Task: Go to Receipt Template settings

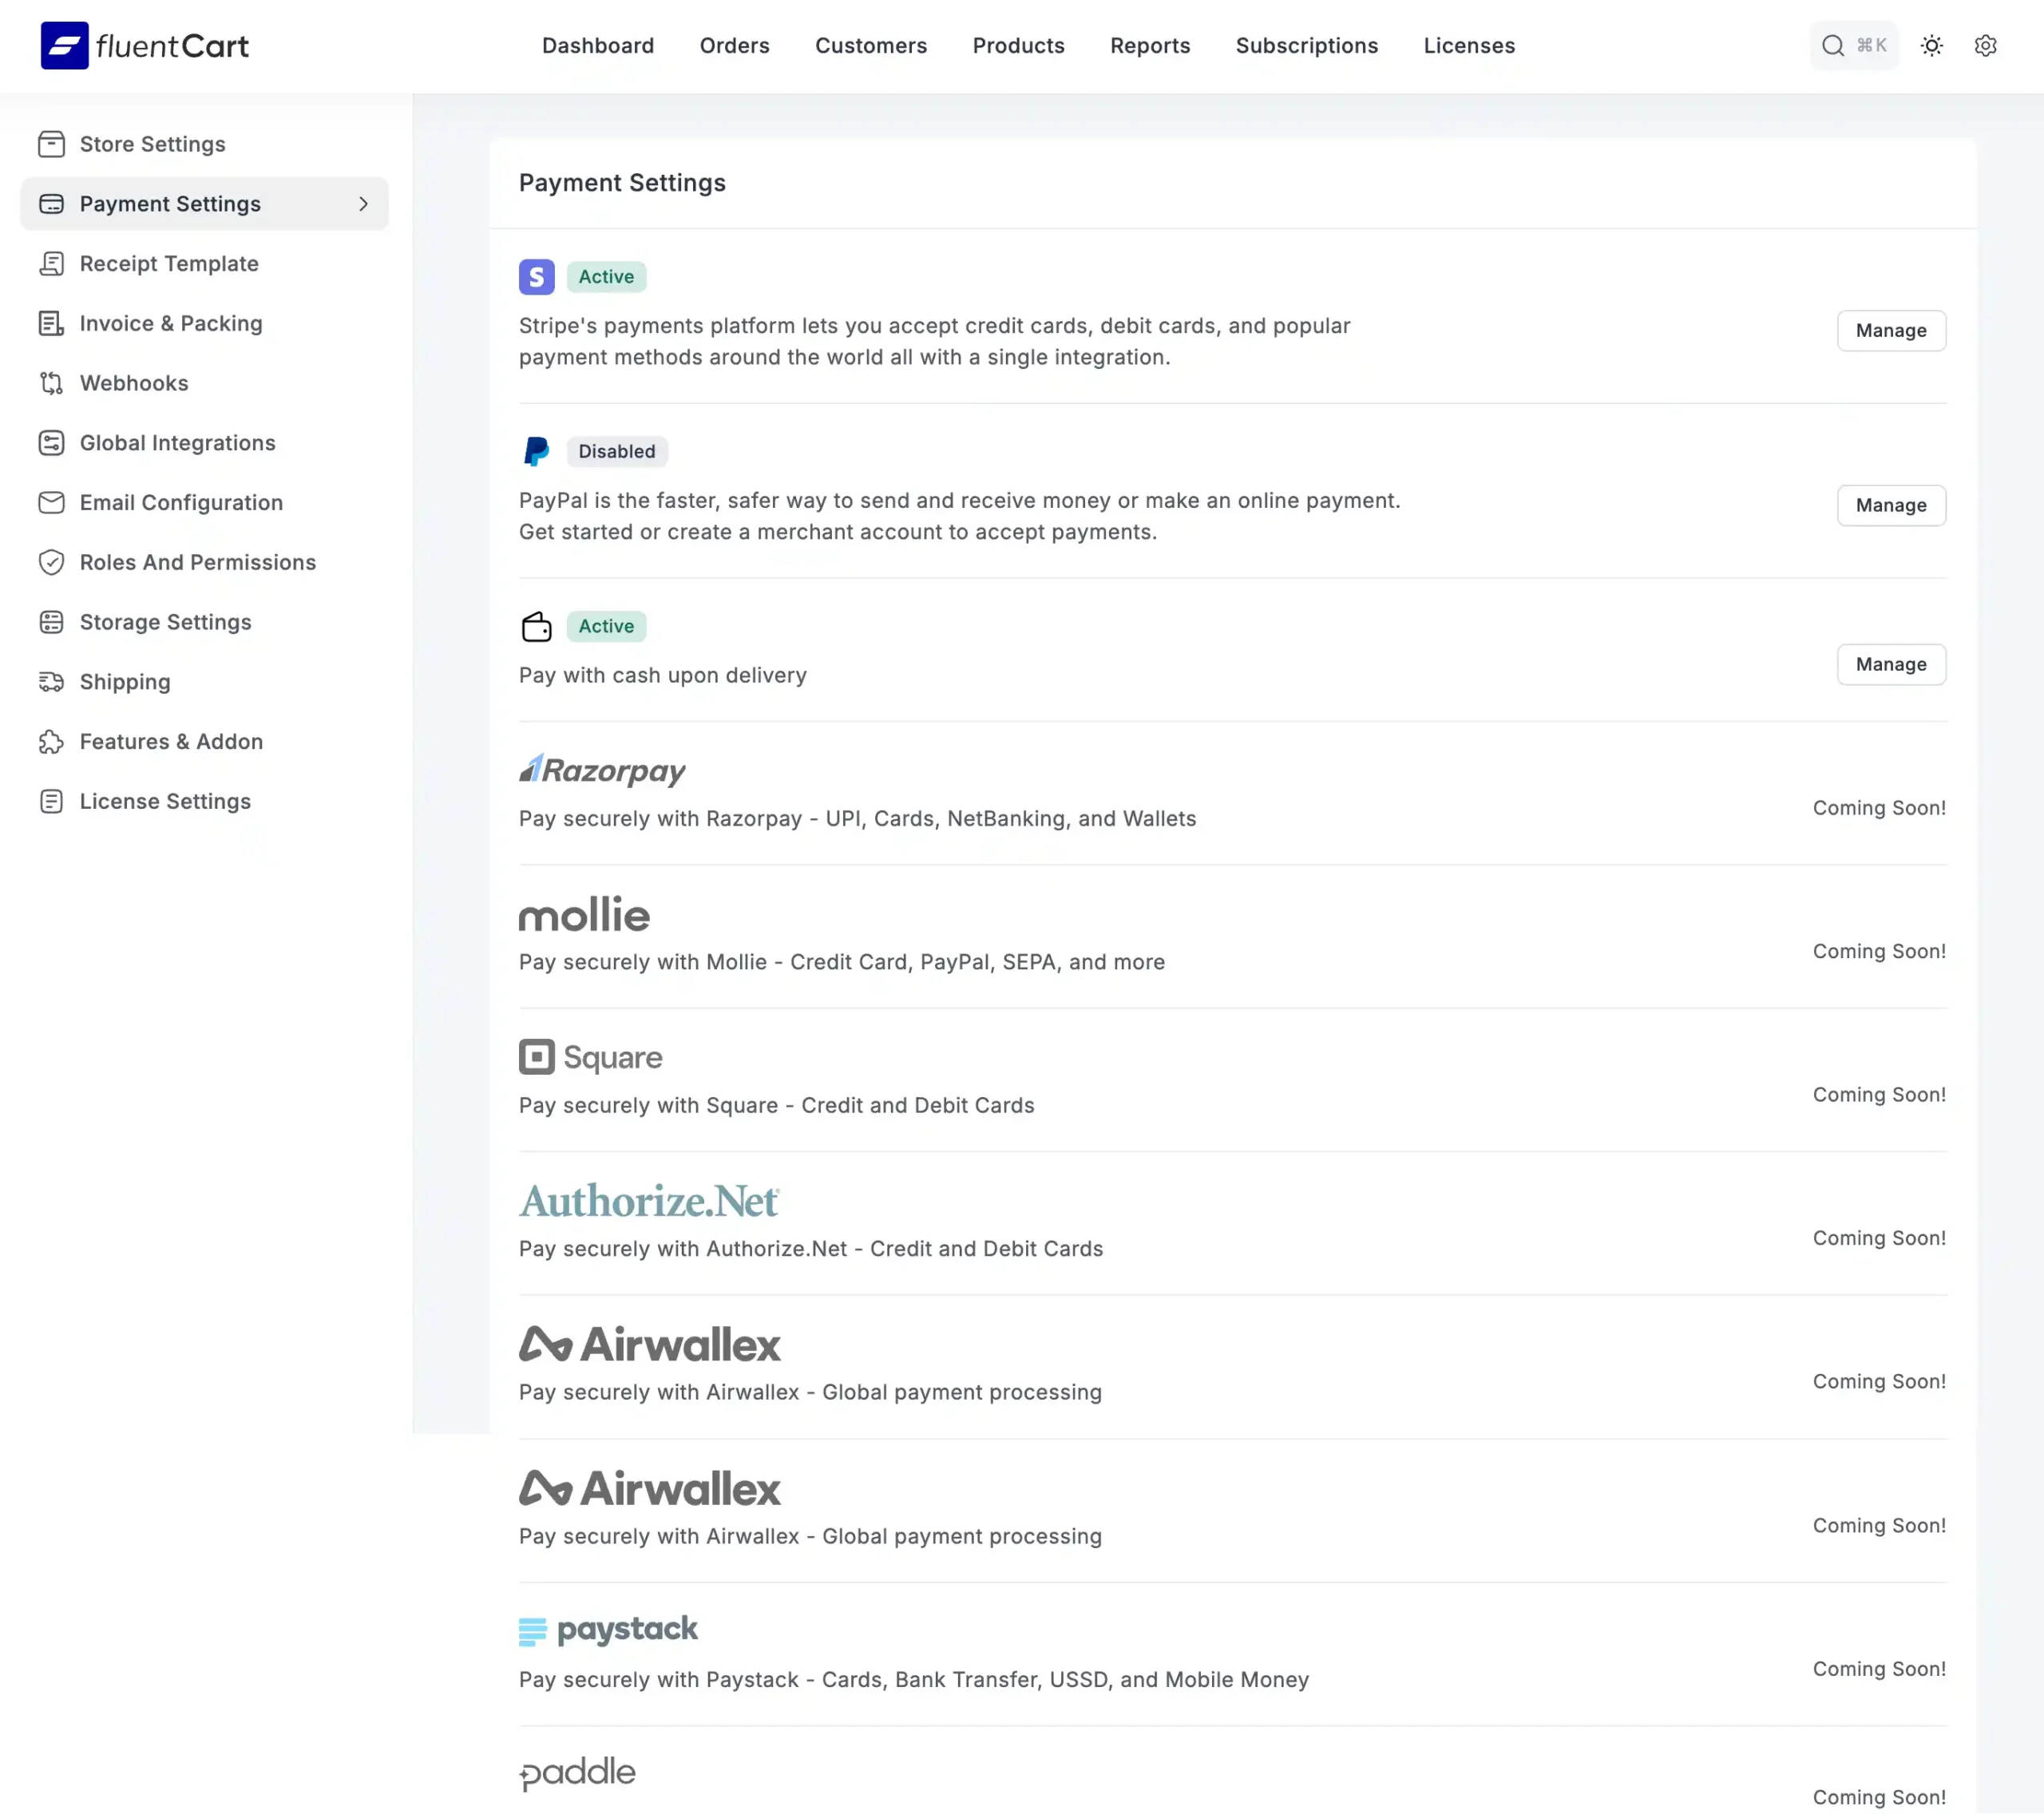Action: 204,264
